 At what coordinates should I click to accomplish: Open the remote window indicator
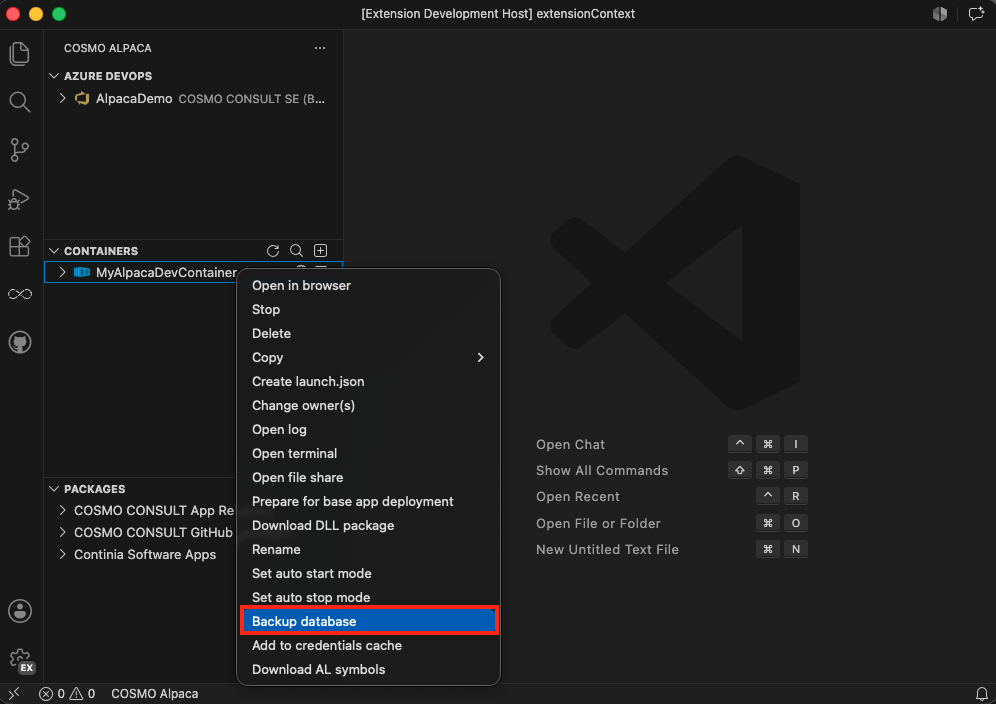click(x=14, y=694)
